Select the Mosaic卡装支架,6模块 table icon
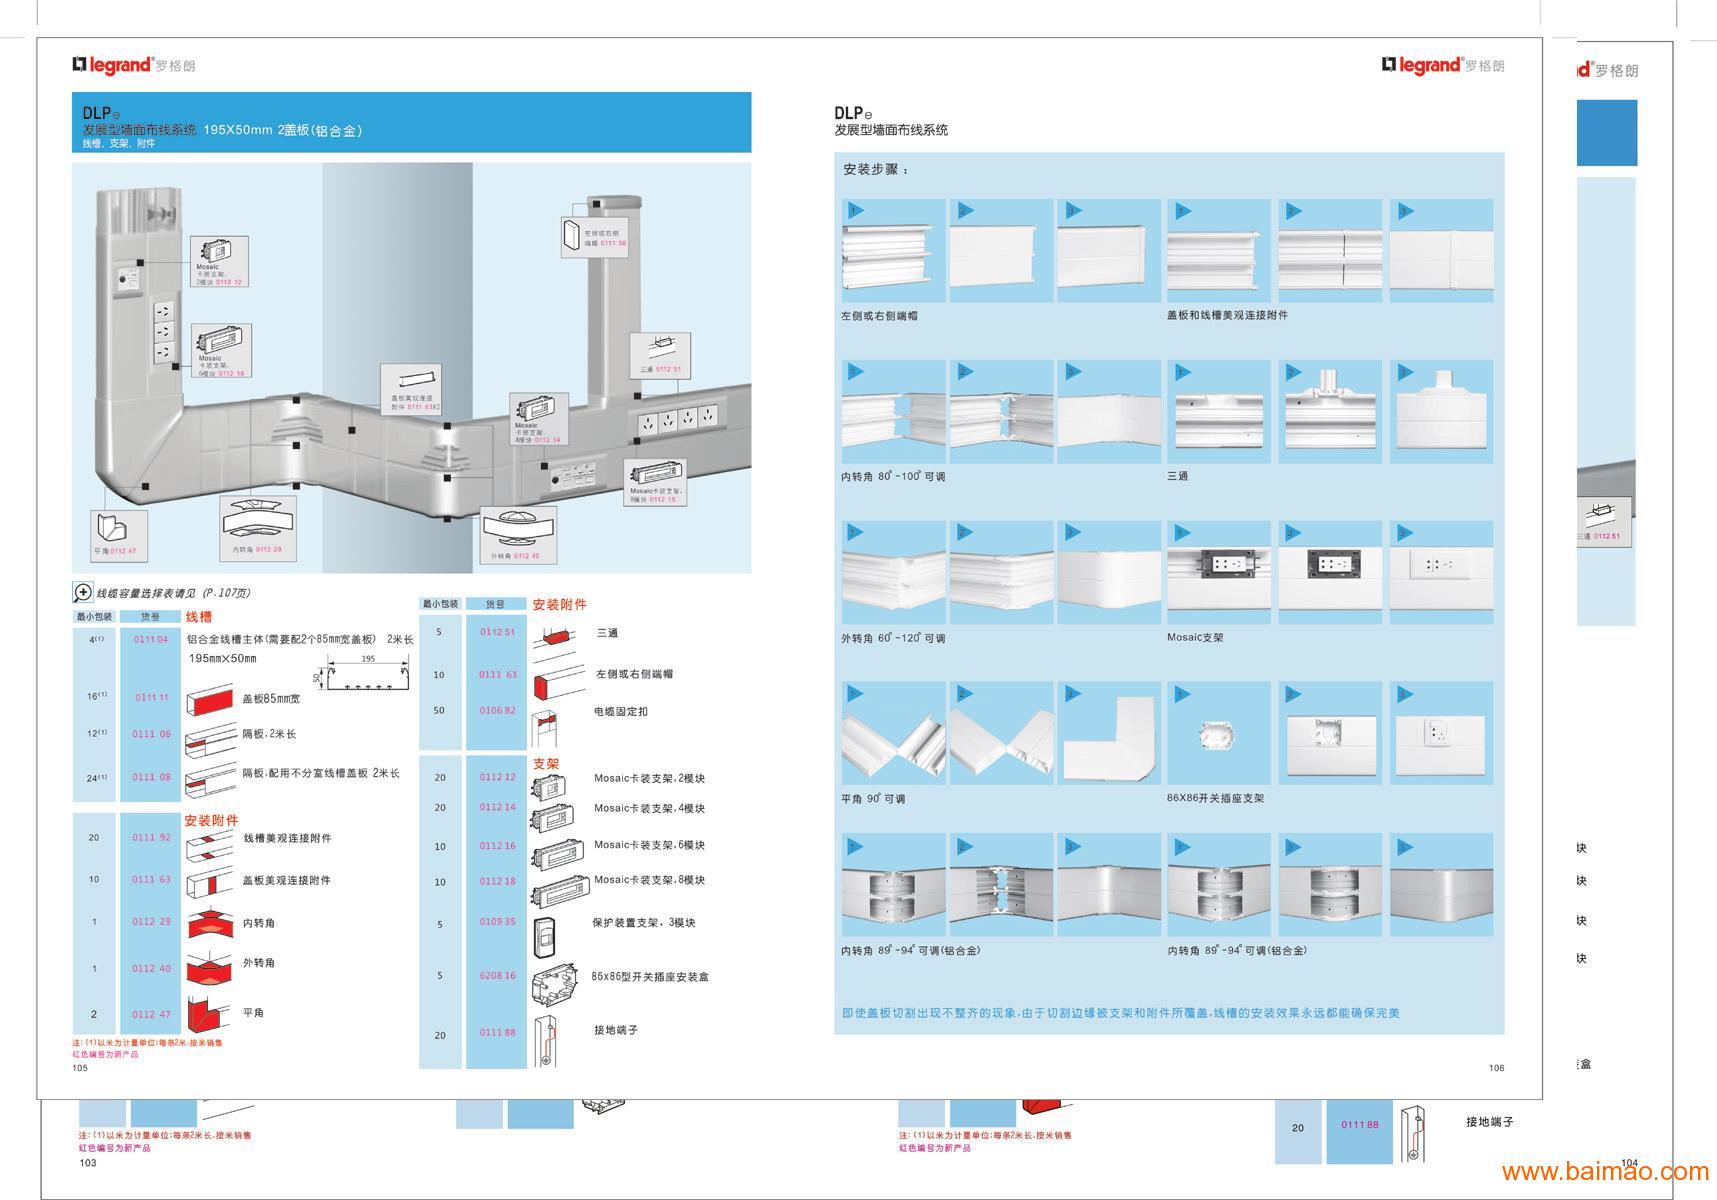Viewport: 1717px width, 1200px height. click(x=557, y=856)
